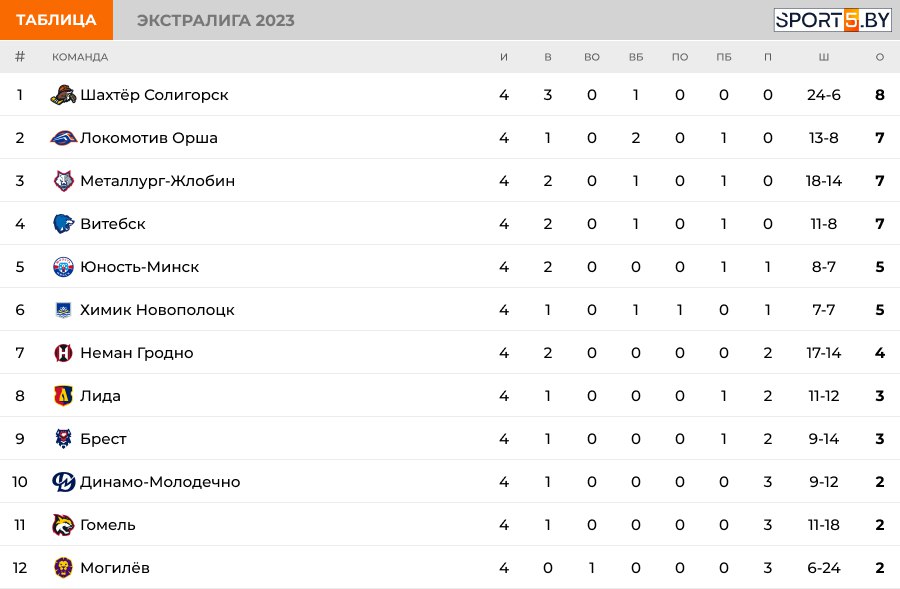900x589 pixels.
Task: Select the ЭКСТРАЛИГА 2023 heading tab
Action: pyautogui.click(x=216, y=20)
